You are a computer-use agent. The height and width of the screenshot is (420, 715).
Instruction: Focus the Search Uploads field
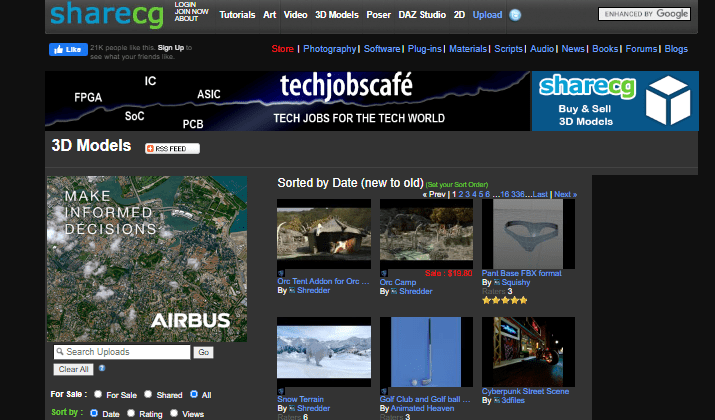[122, 352]
